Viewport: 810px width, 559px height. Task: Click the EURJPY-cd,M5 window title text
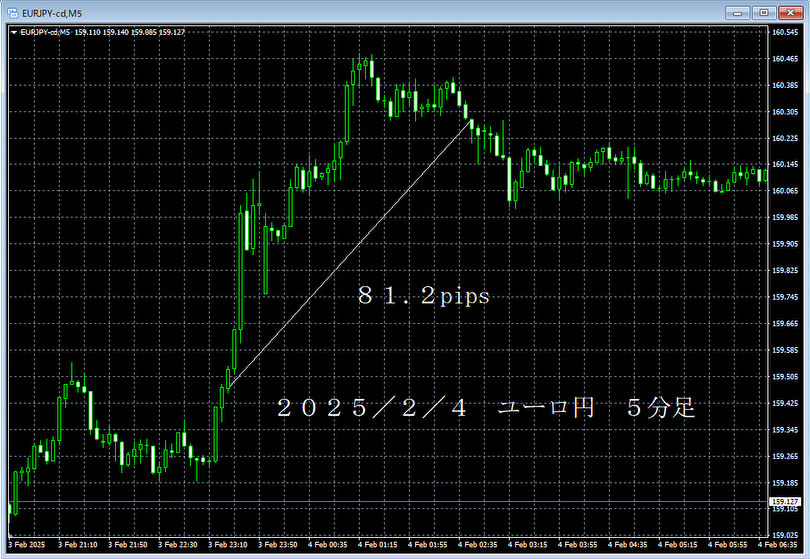[x=52, y=13]
